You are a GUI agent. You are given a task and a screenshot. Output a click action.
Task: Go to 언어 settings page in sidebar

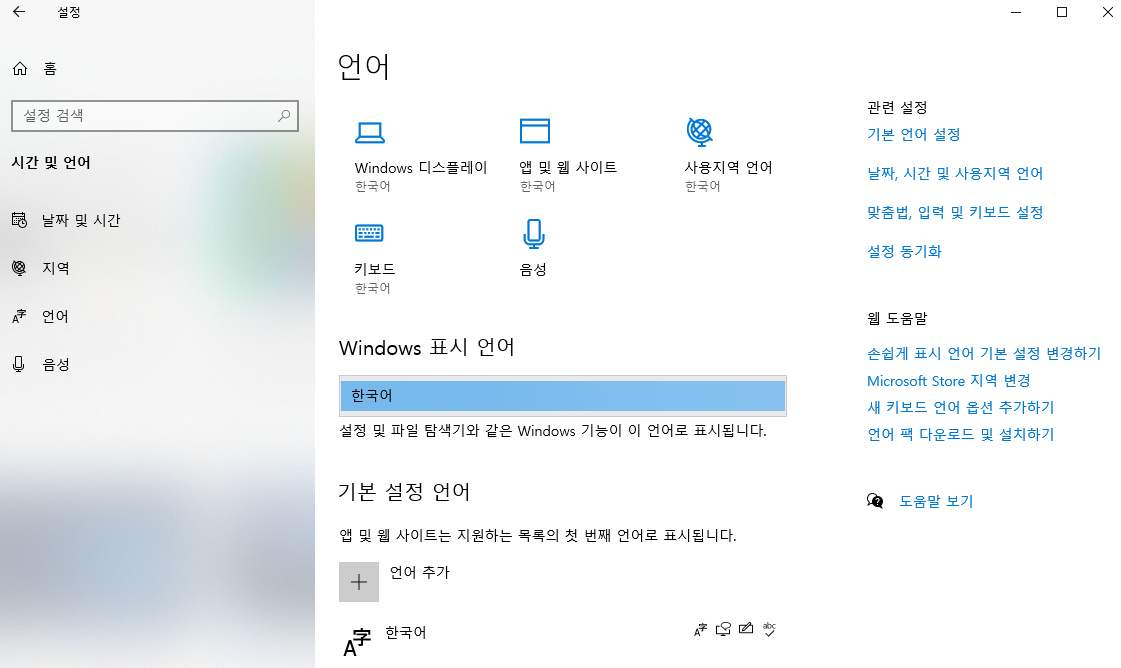(55, 316)
